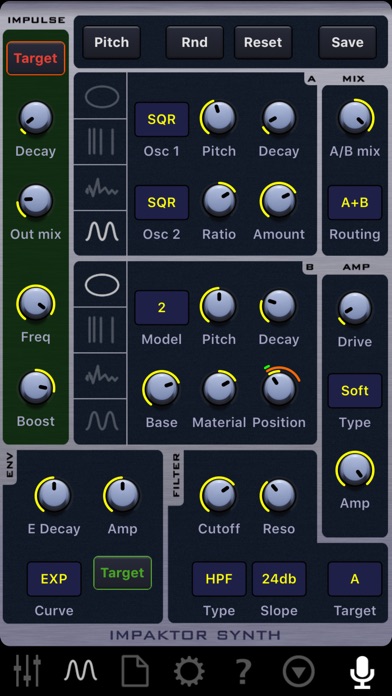This screenshot has height=696, width=392.
Task: Toggle the red Impulse Target button
Action: tap(36, 58)
